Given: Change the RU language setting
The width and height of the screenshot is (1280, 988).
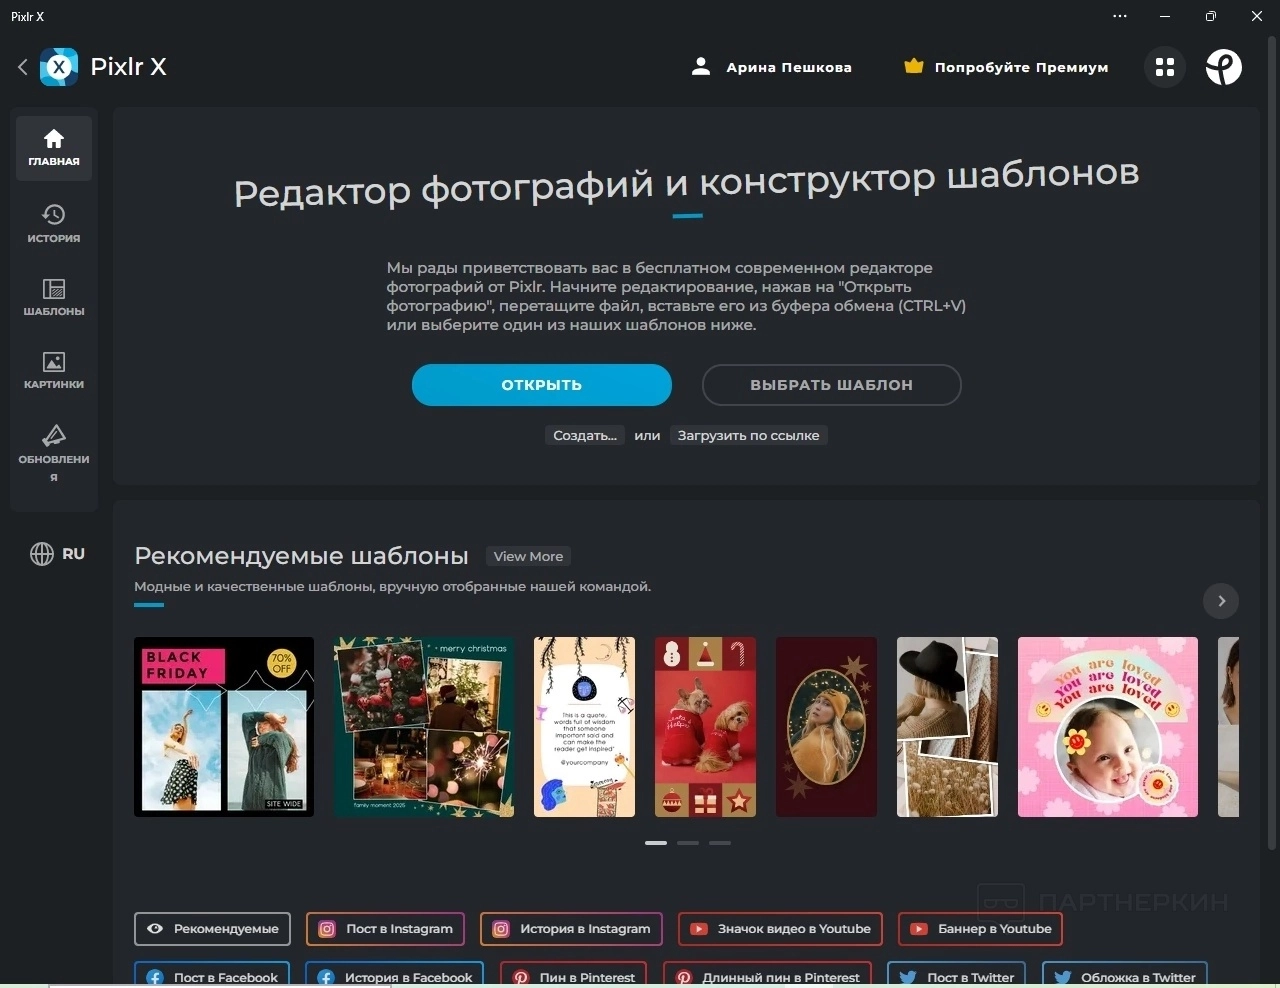Looking at the screenshot, I should click(57, 554).
